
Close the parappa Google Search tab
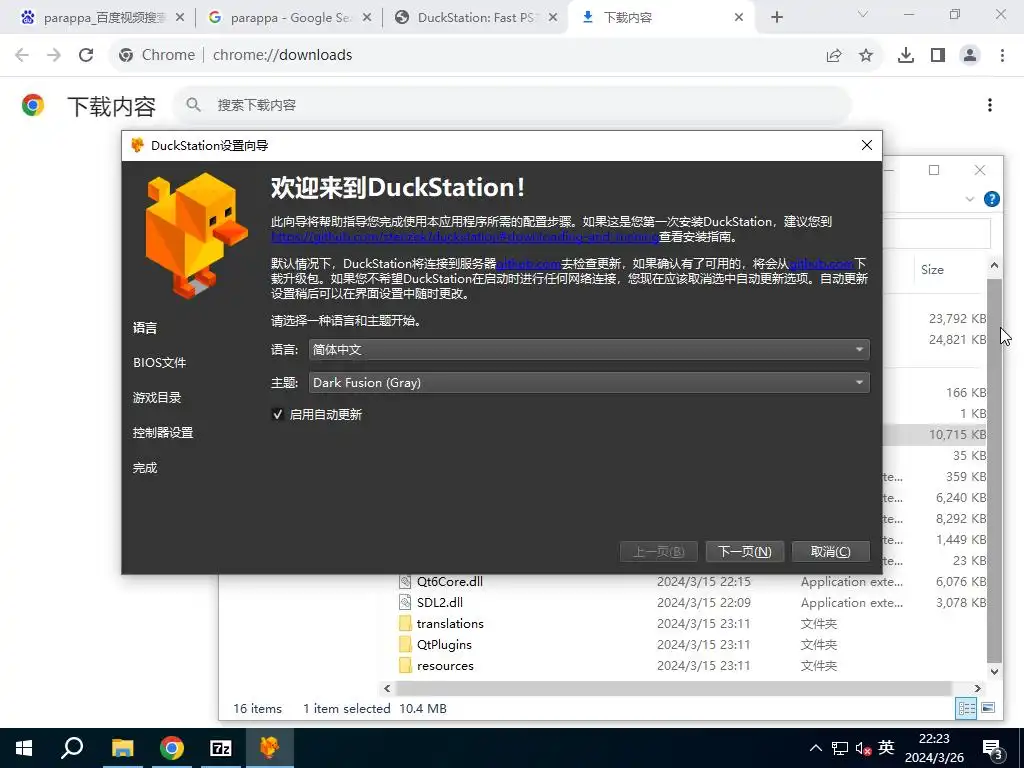click(367, 18)
